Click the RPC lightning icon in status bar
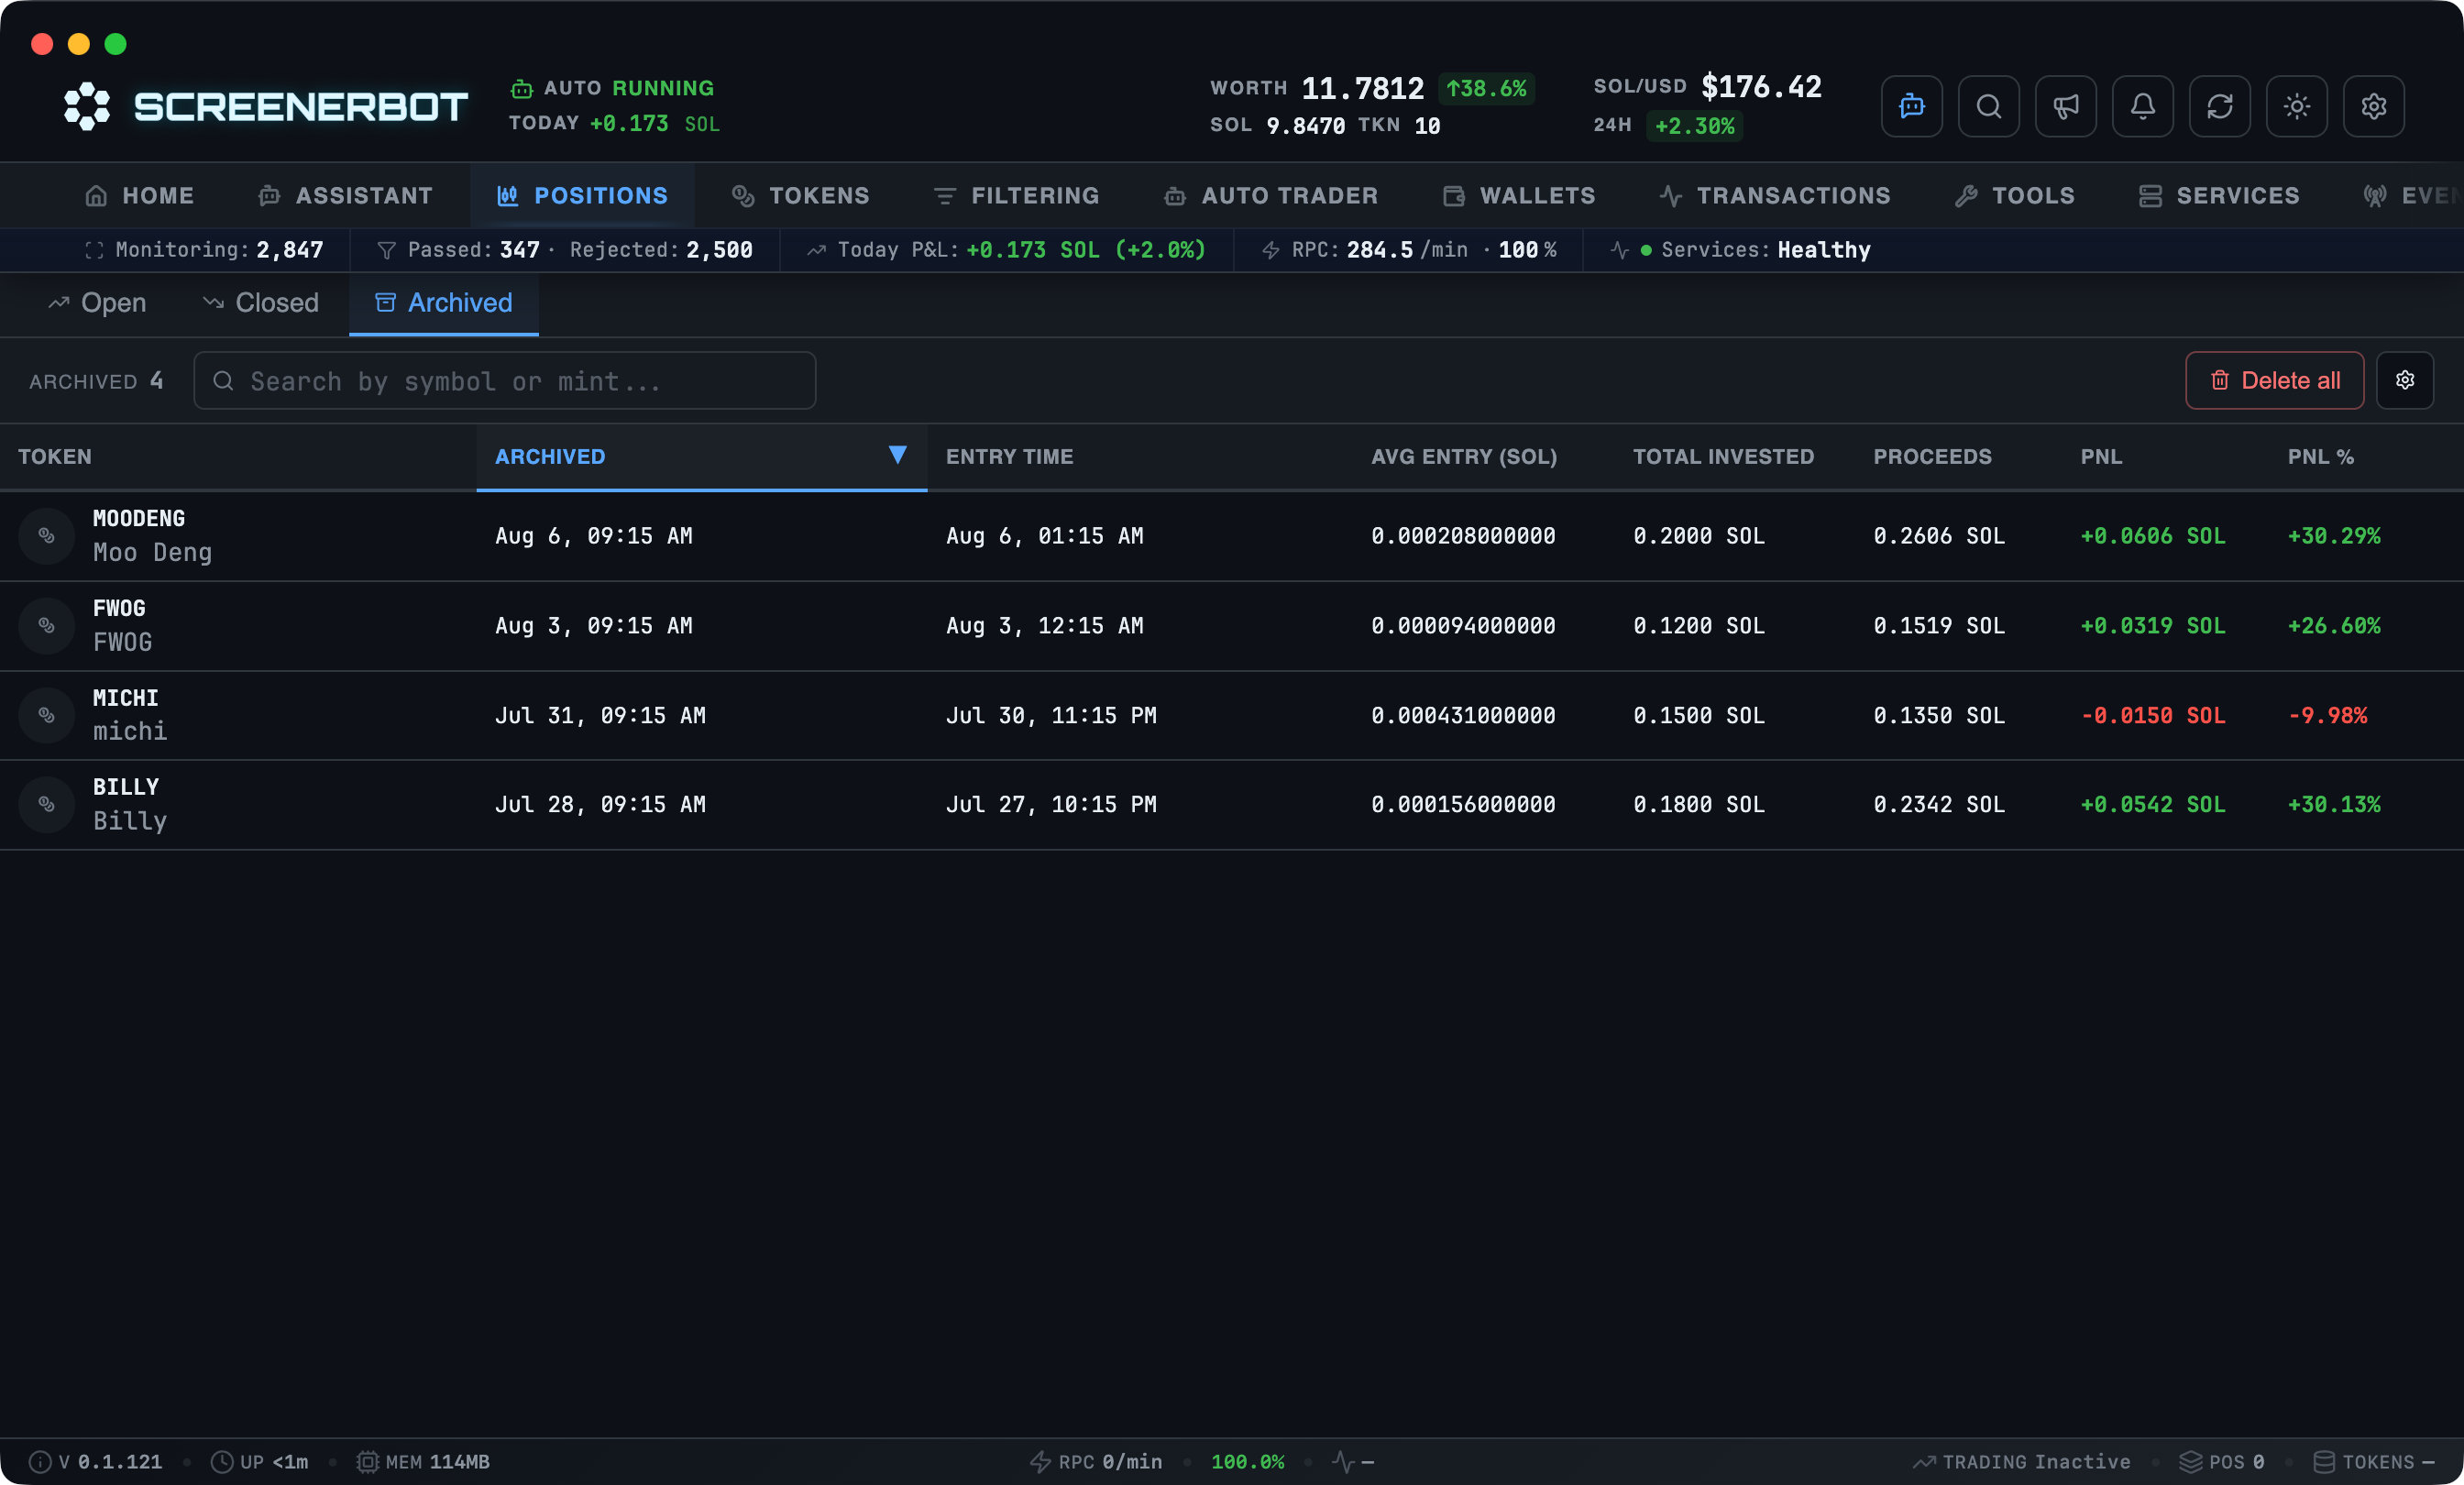The image size is (2464, 1485). (x=1040, y=1462)
